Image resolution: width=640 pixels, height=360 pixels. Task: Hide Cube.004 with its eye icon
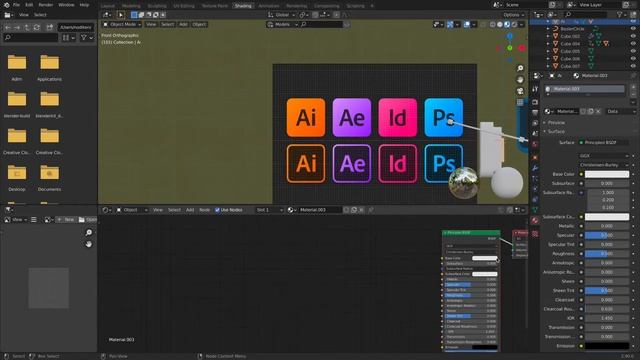(x=633, y=44)
